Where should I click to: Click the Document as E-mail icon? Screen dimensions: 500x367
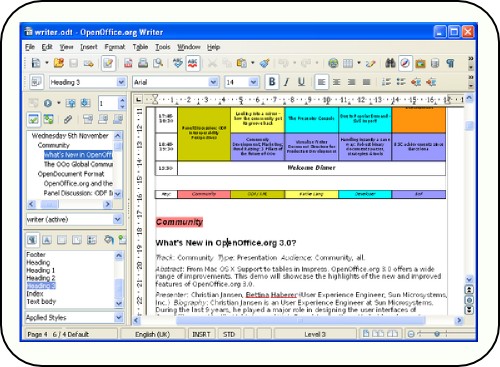88,63
